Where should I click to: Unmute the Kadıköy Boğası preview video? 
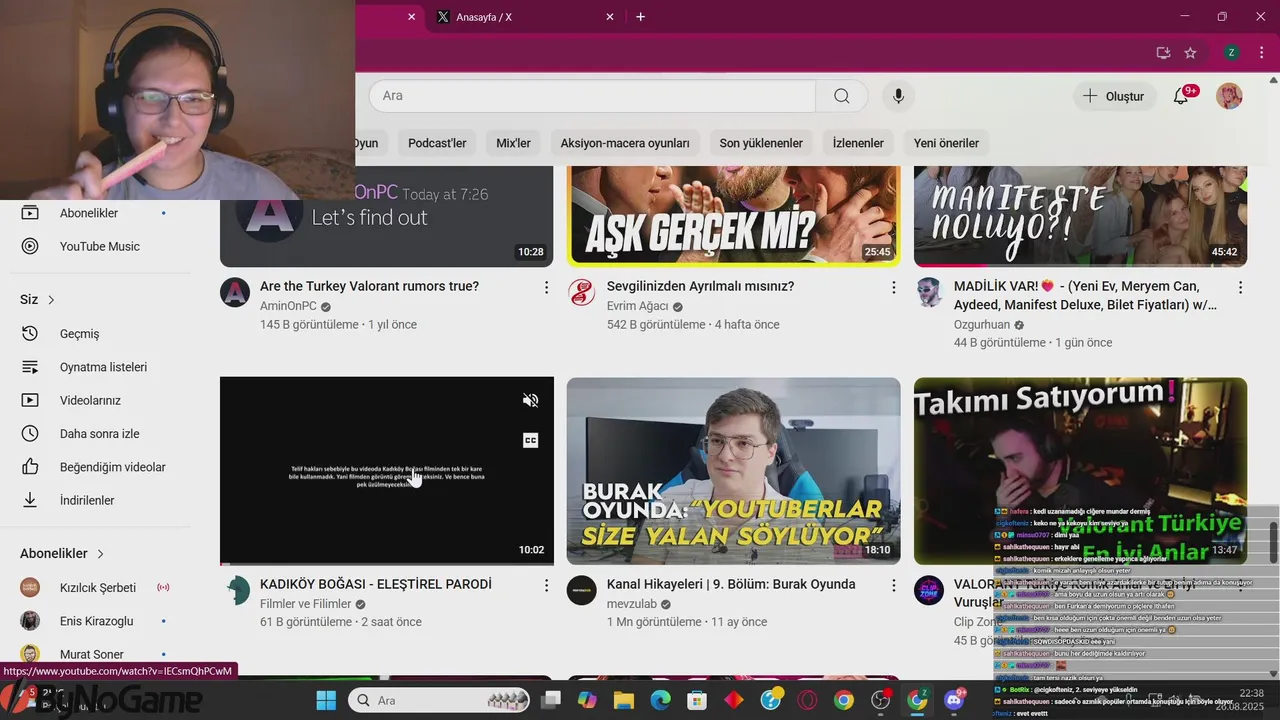coord(531,400)
